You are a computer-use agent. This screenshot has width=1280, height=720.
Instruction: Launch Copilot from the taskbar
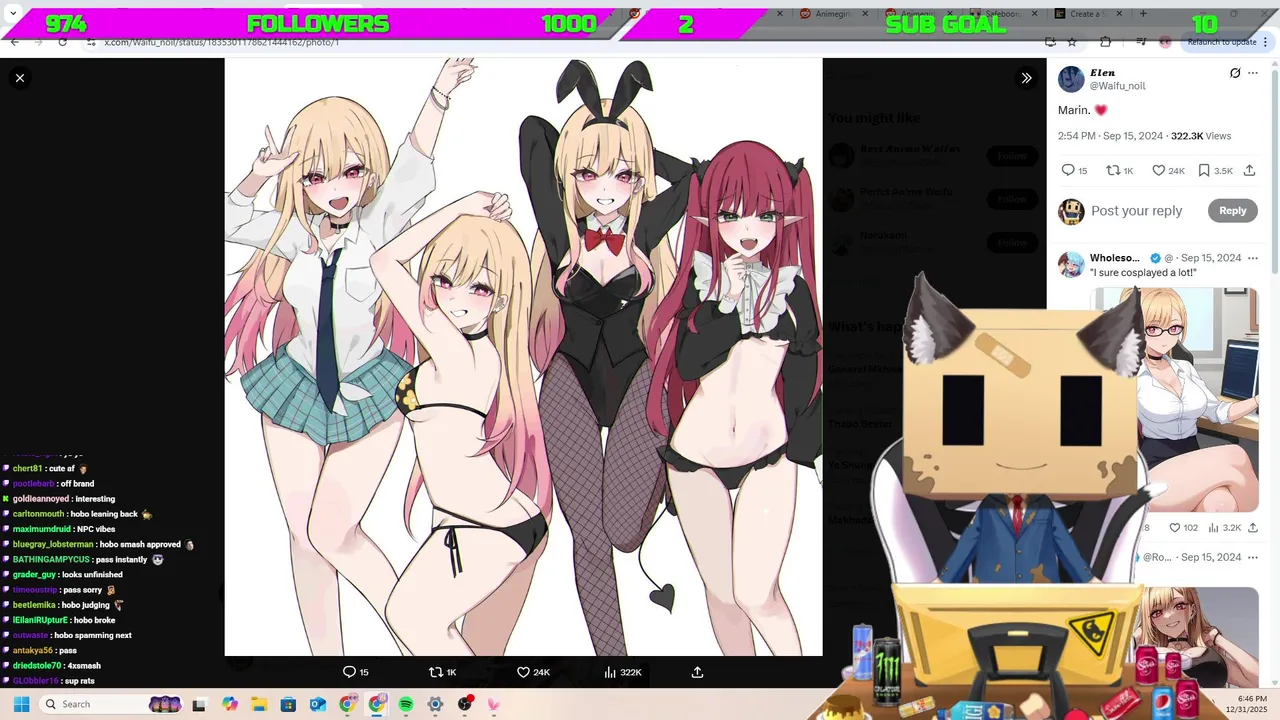click(230, 704)
